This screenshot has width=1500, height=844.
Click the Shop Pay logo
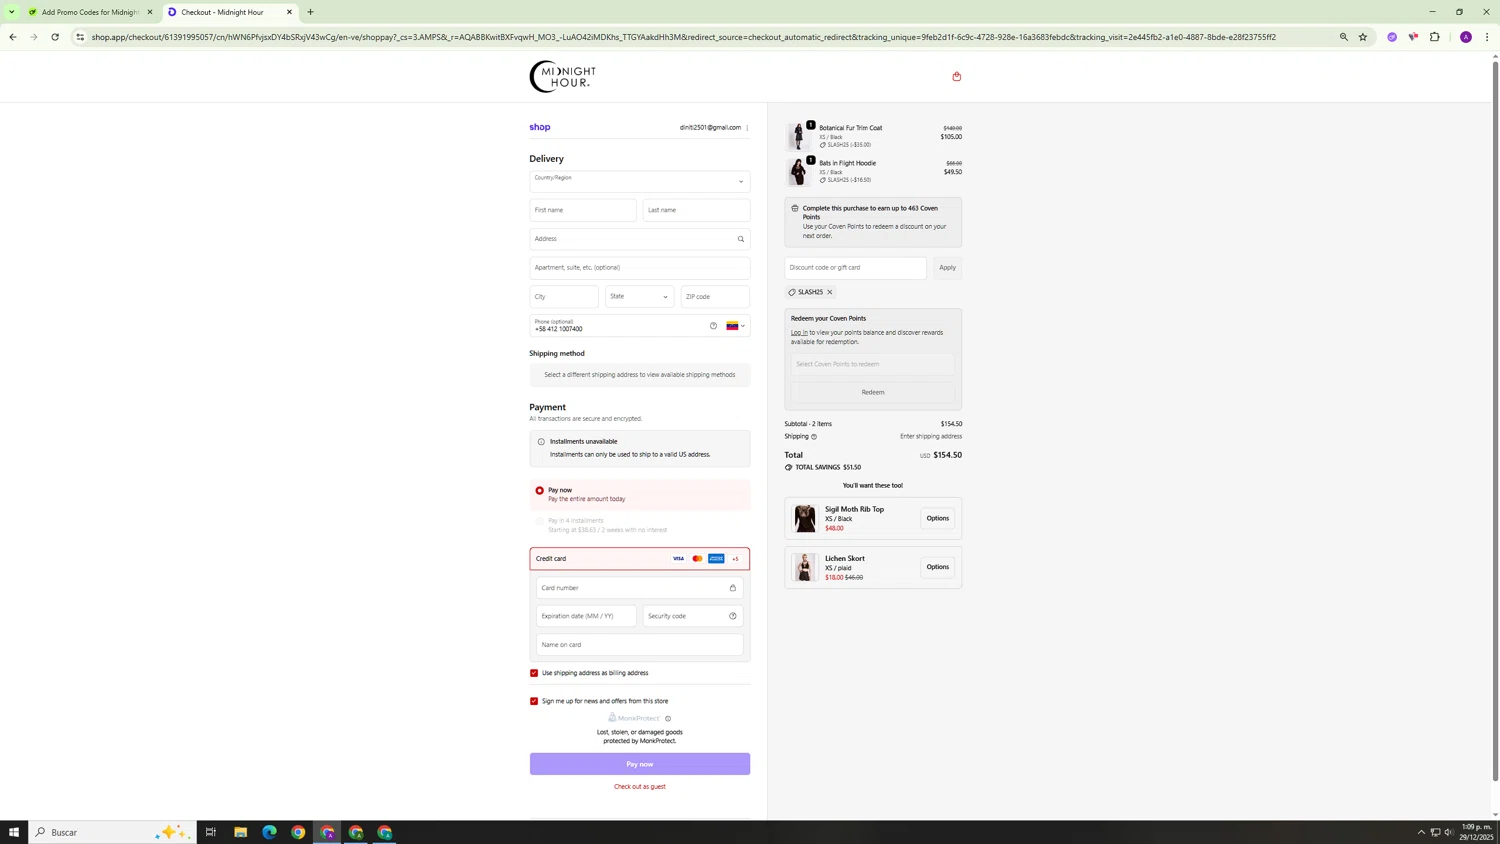click(540, 127)
